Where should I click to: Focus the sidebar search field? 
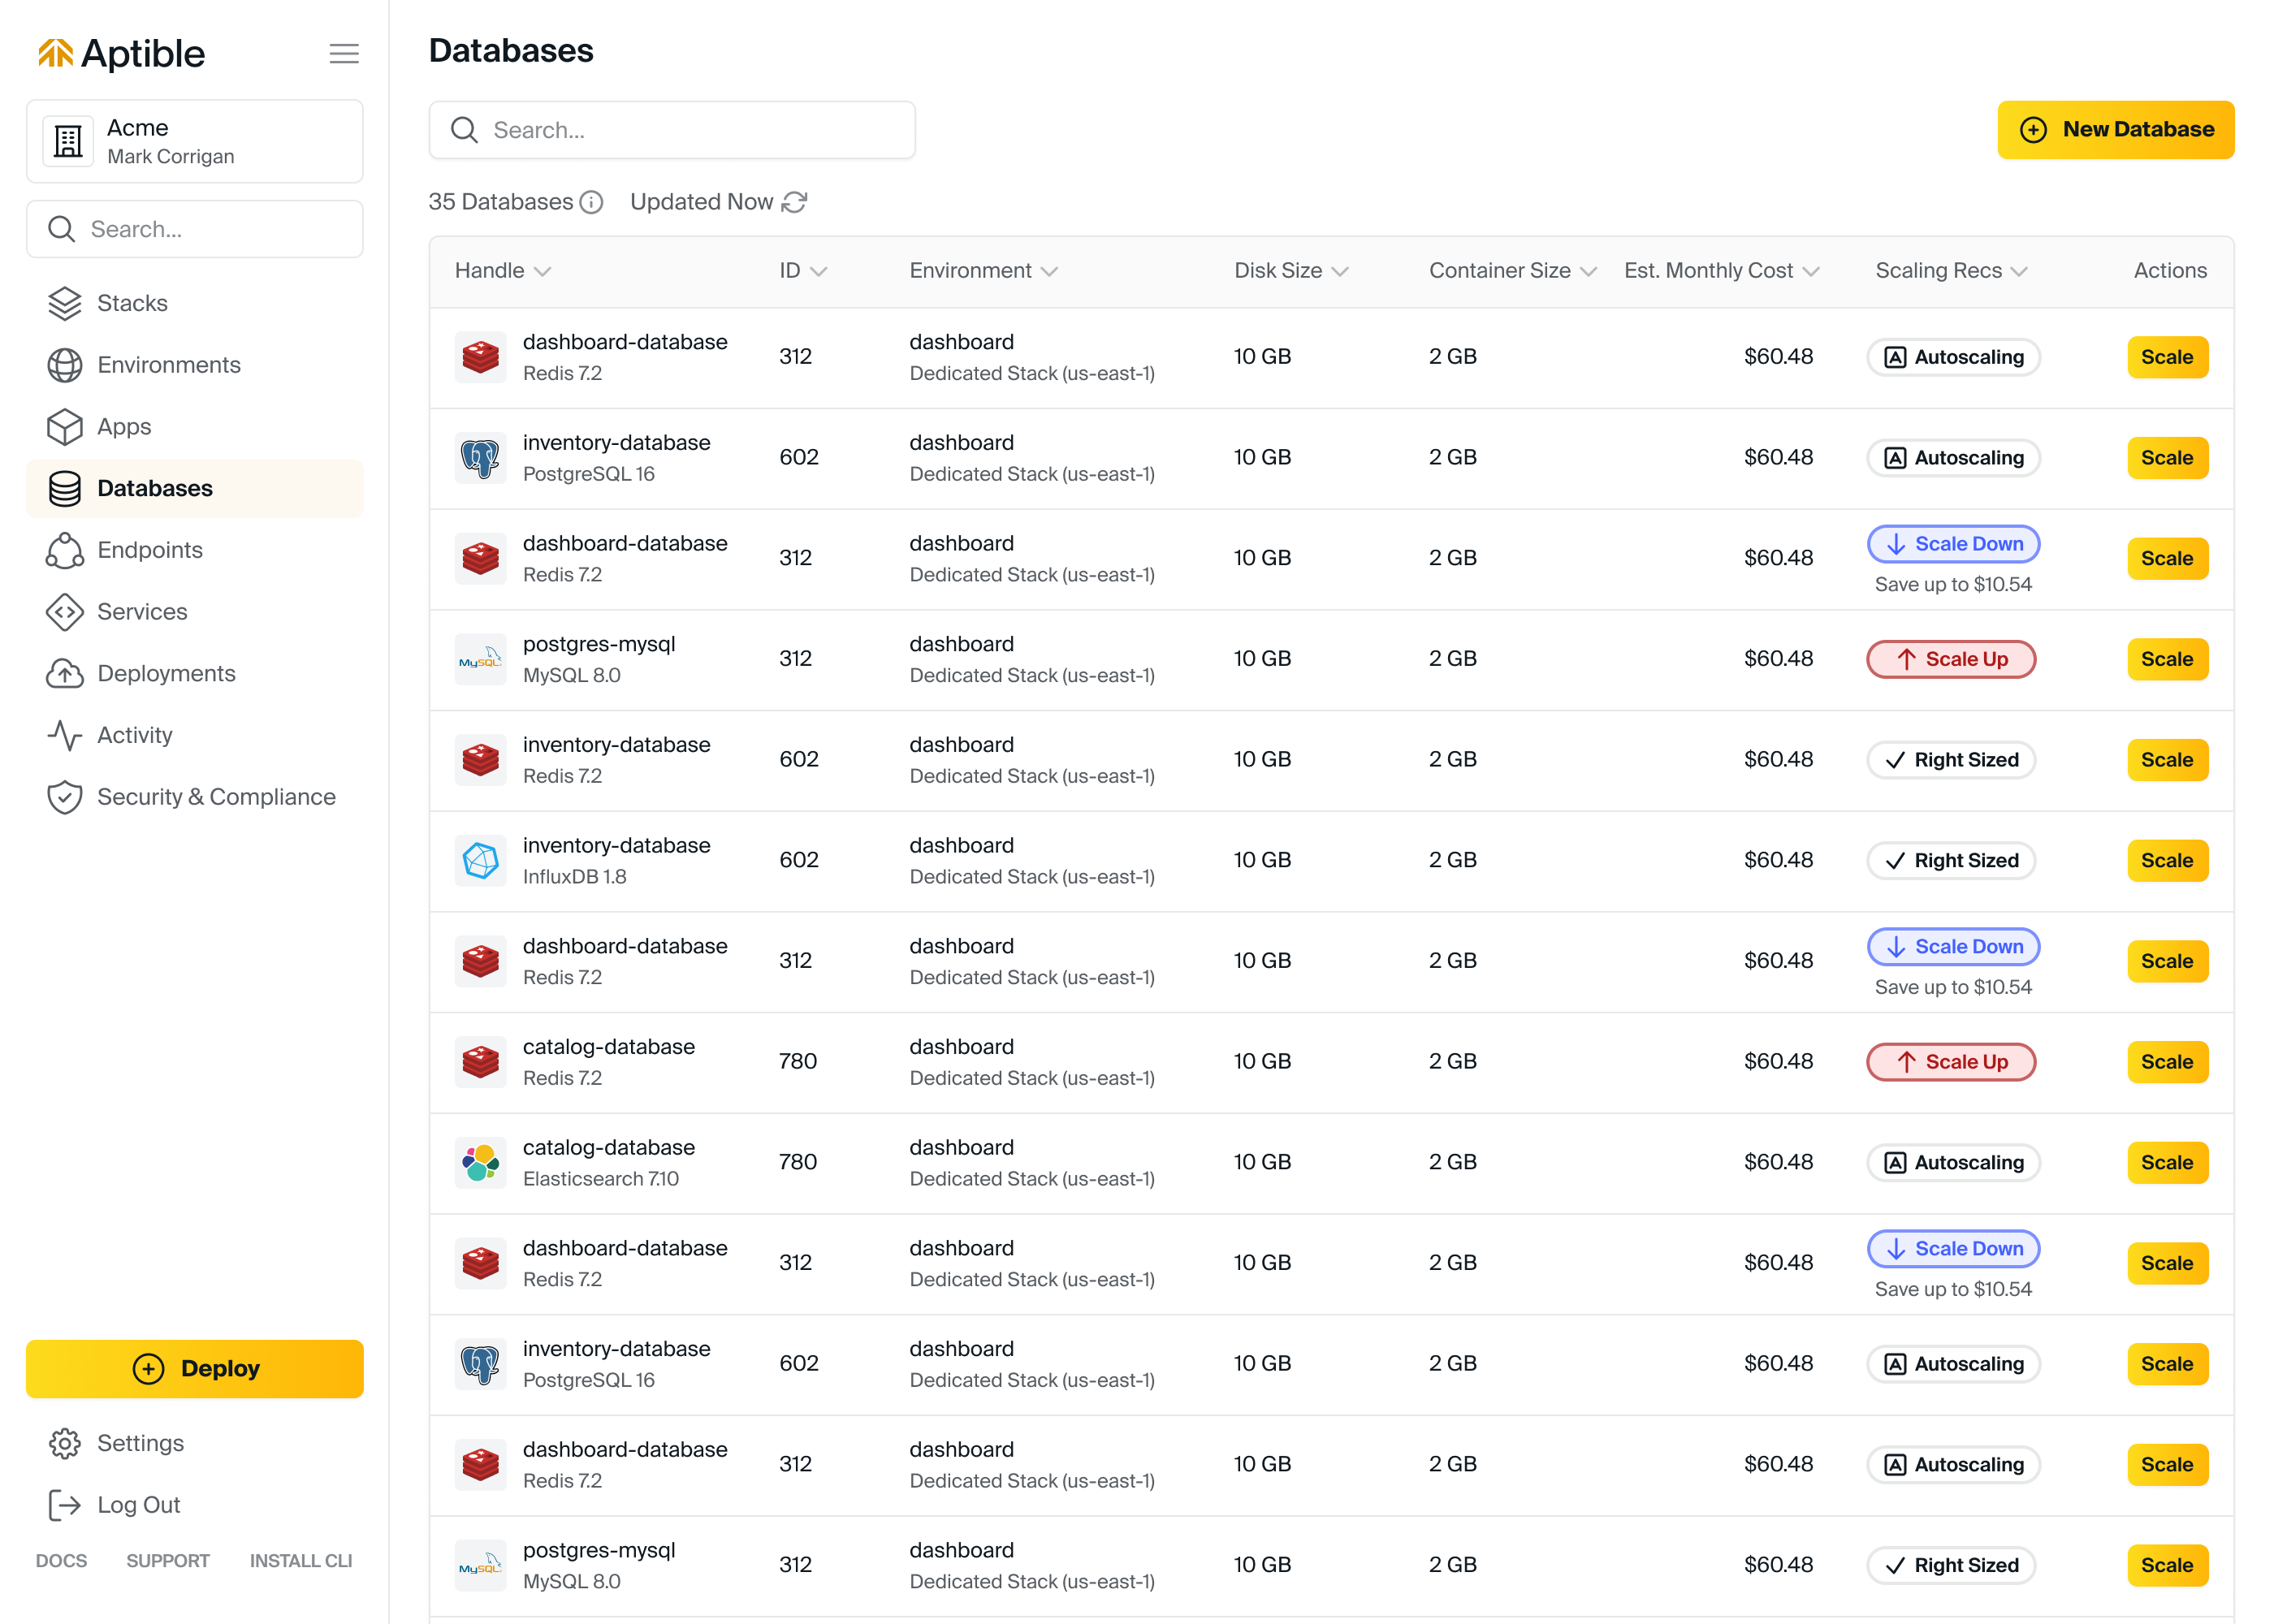tap(195, 229)
